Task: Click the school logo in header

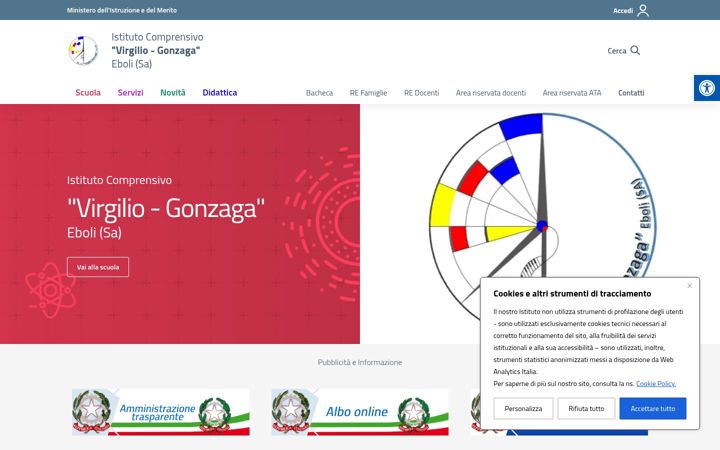Action: (83, 50)
